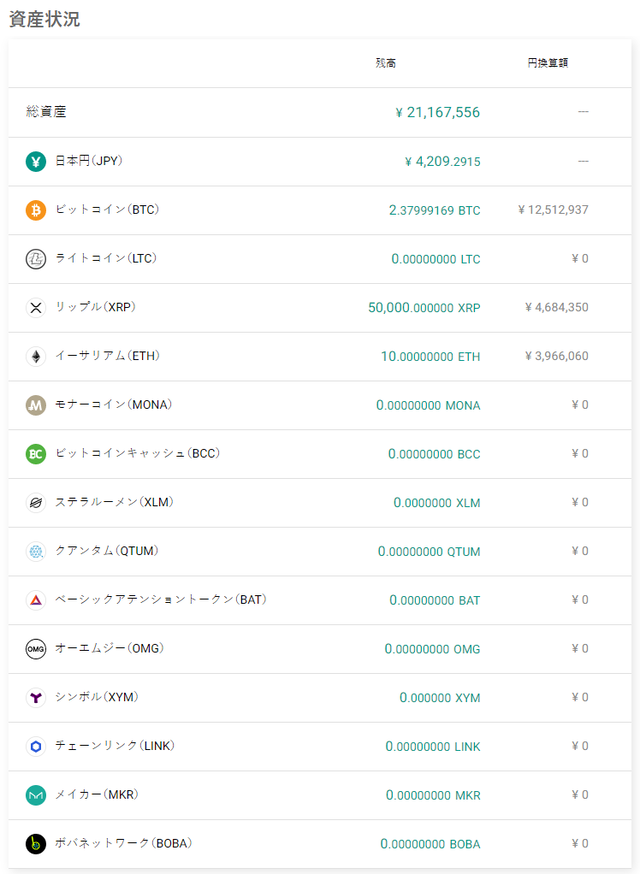640x874 pixels.
Task: Click the Stellar Lumens XLM icon
Action: 36,503
